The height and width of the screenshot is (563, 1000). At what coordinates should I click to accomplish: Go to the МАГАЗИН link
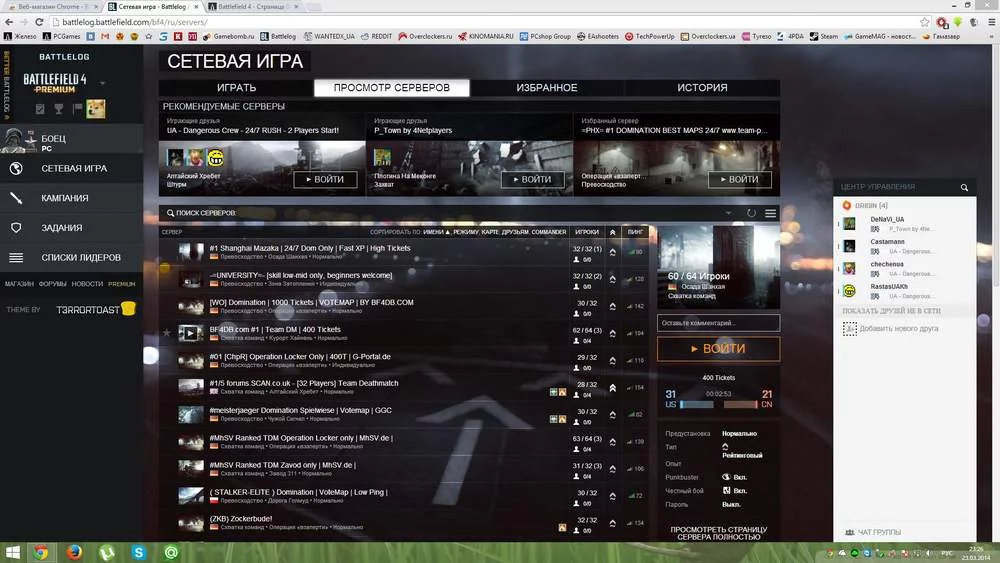pos(19,284)
